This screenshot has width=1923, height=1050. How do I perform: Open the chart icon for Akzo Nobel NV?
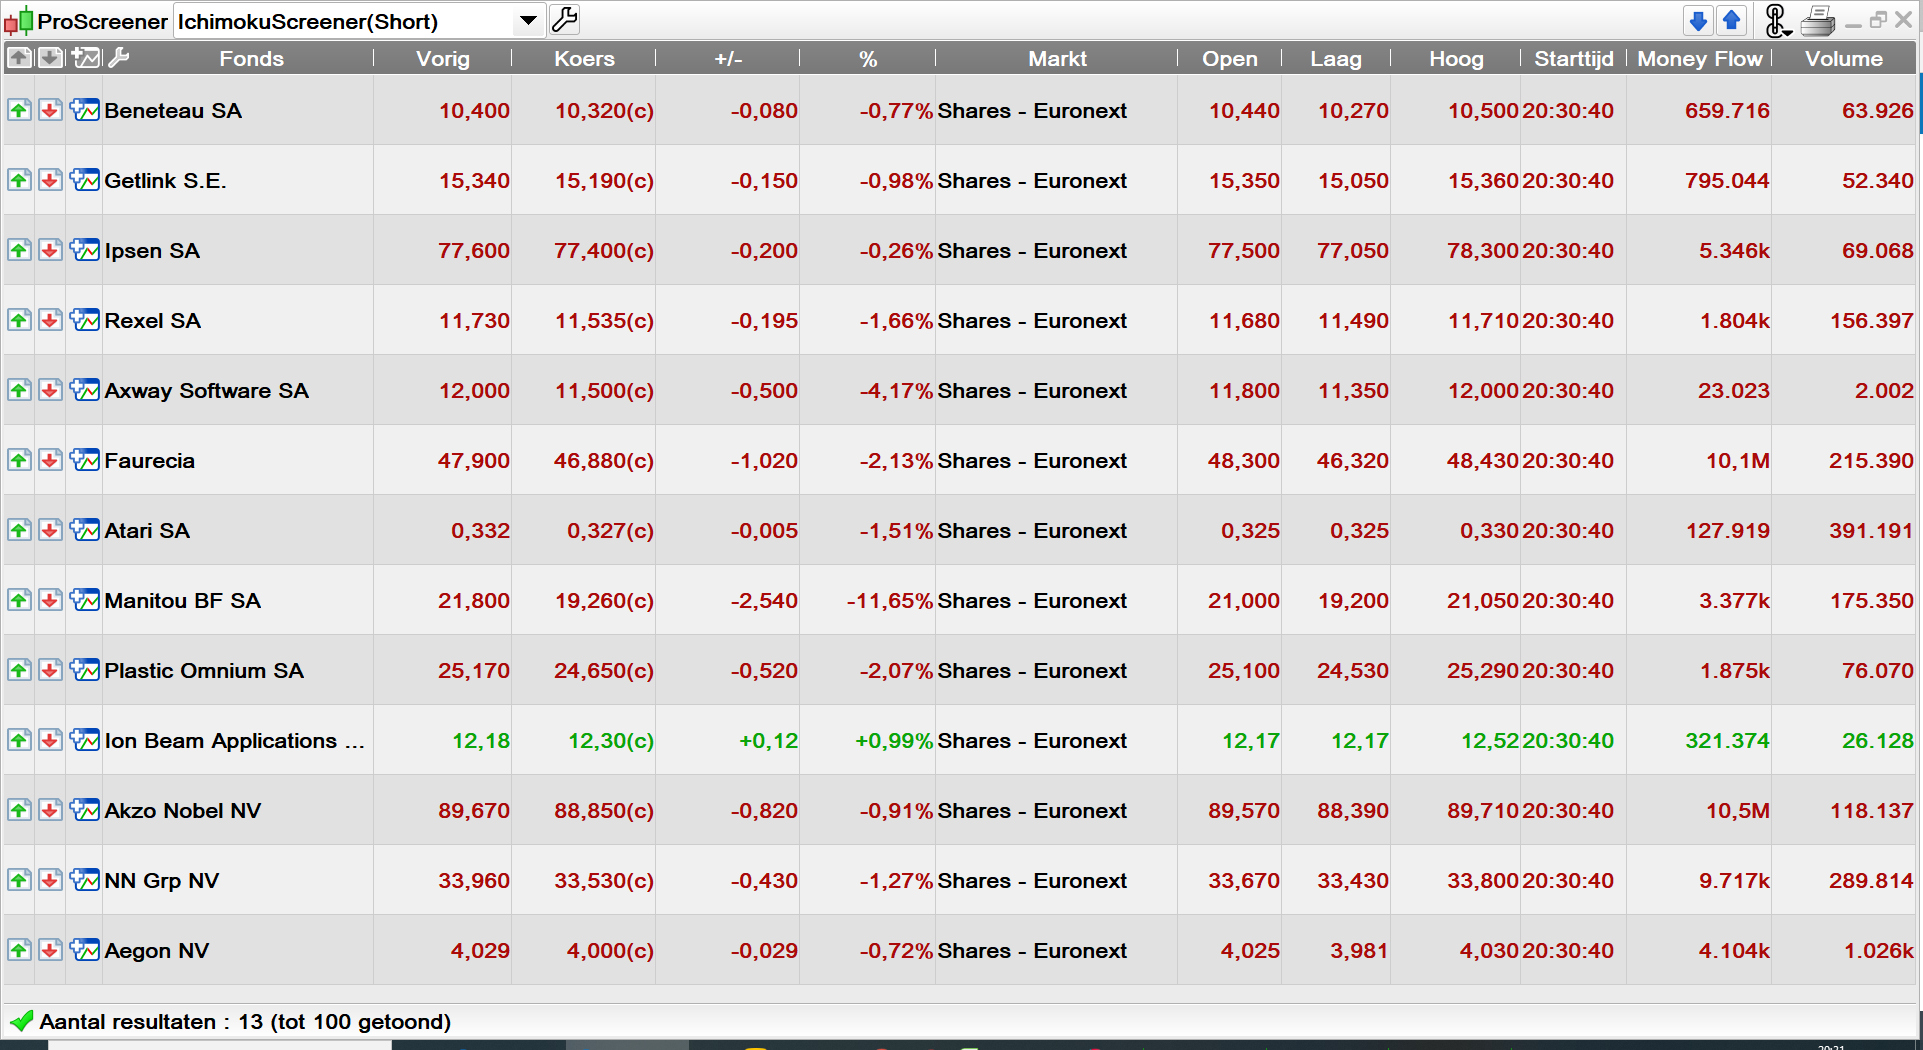pos(86,810)
